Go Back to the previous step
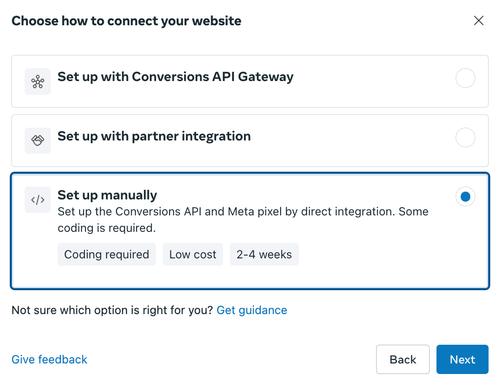 tap(403, 359)
